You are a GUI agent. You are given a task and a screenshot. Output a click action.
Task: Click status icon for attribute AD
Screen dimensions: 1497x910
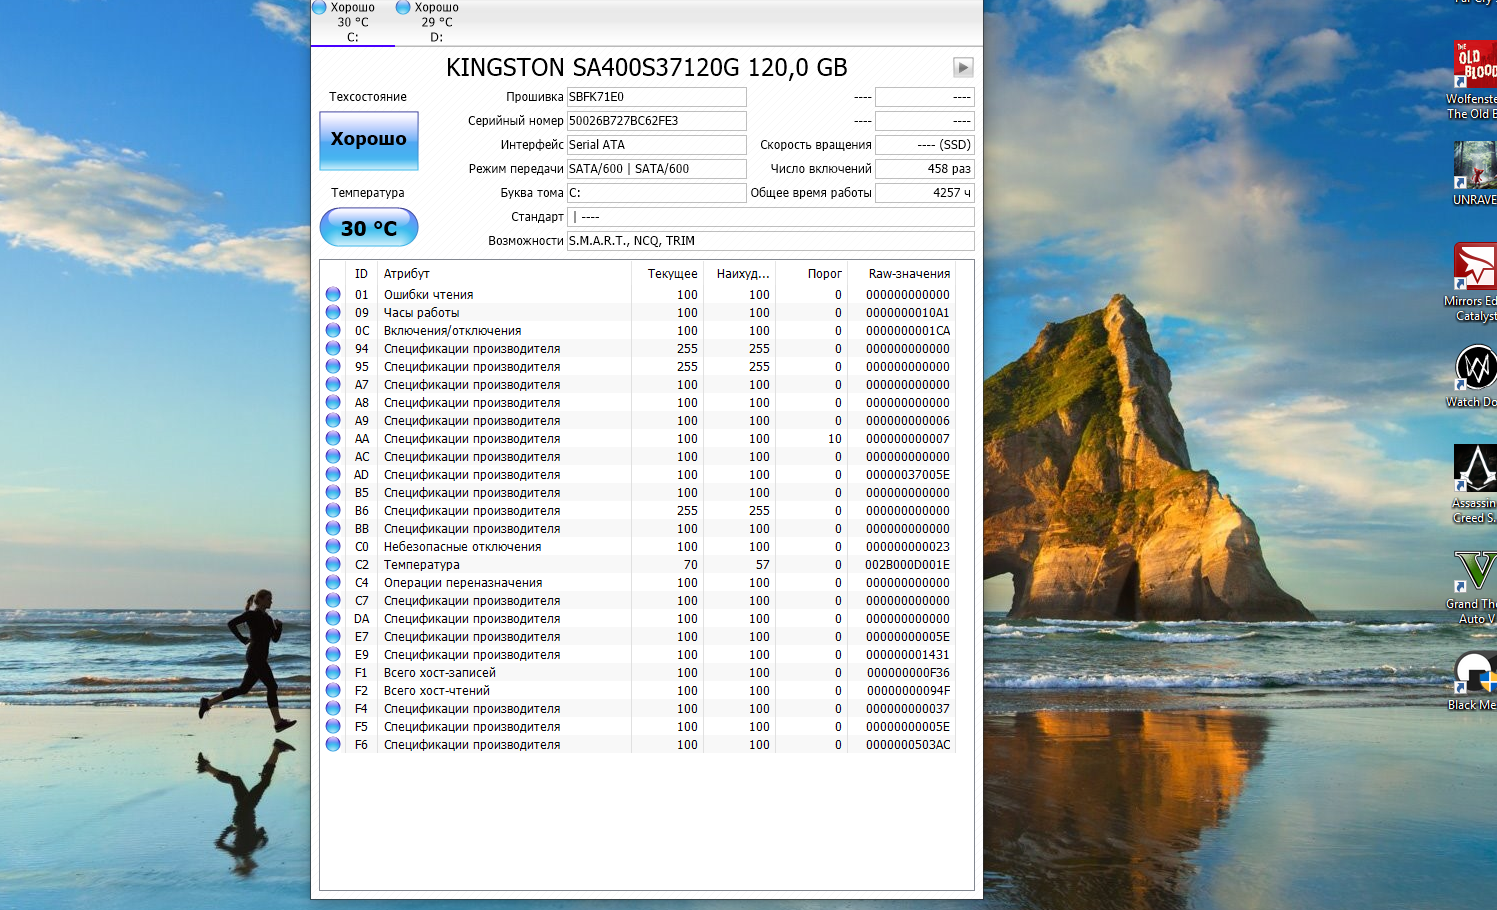coord(333,475)
